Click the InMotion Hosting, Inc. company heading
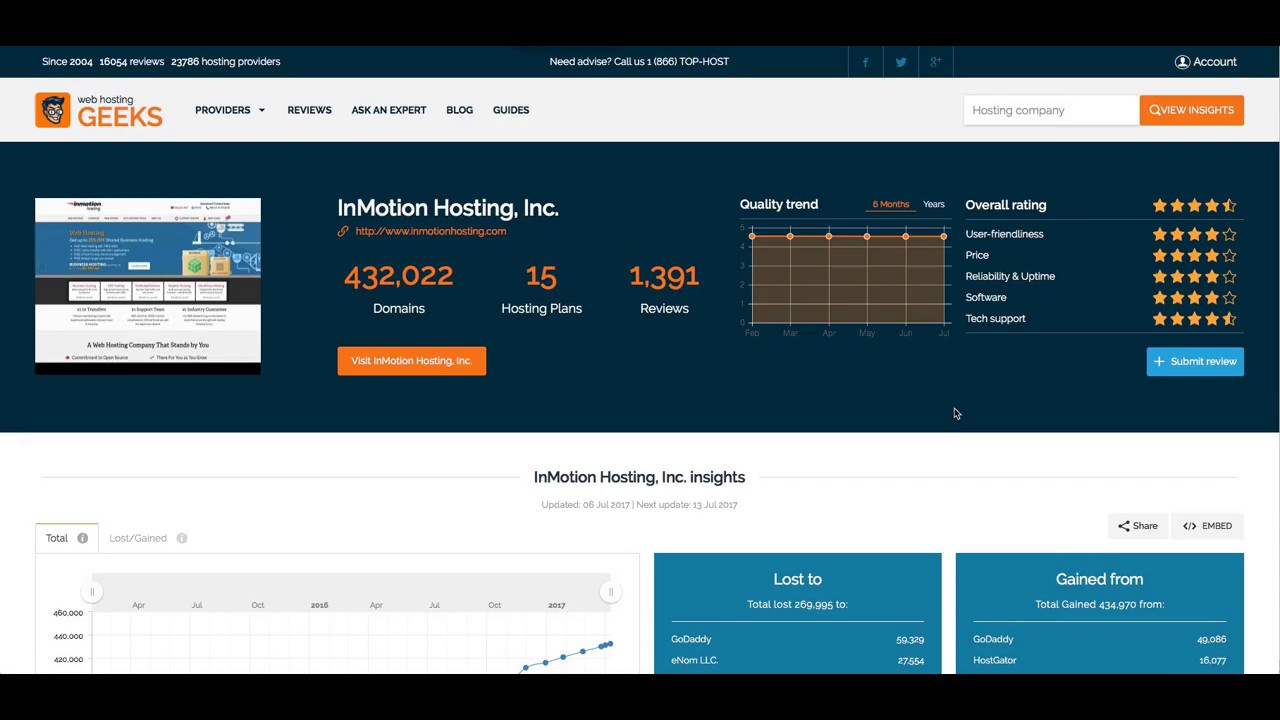 tap(448, 208)
